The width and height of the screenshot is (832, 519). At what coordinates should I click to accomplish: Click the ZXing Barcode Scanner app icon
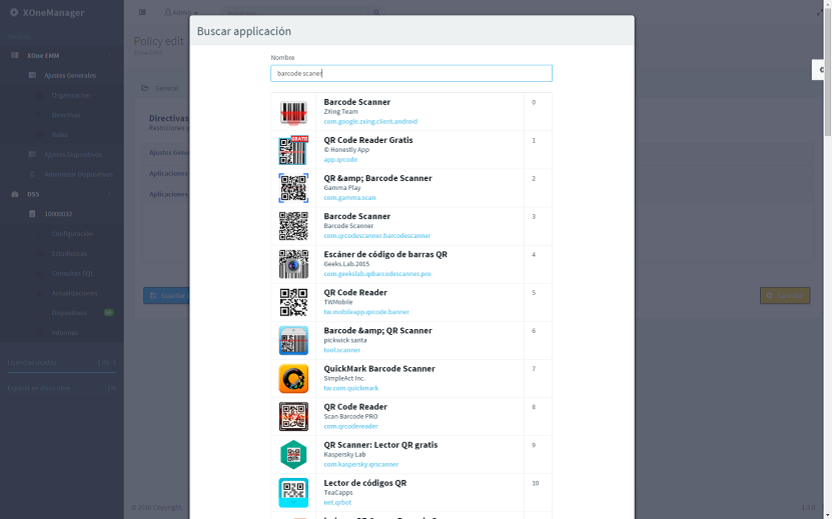coord(293,112)
